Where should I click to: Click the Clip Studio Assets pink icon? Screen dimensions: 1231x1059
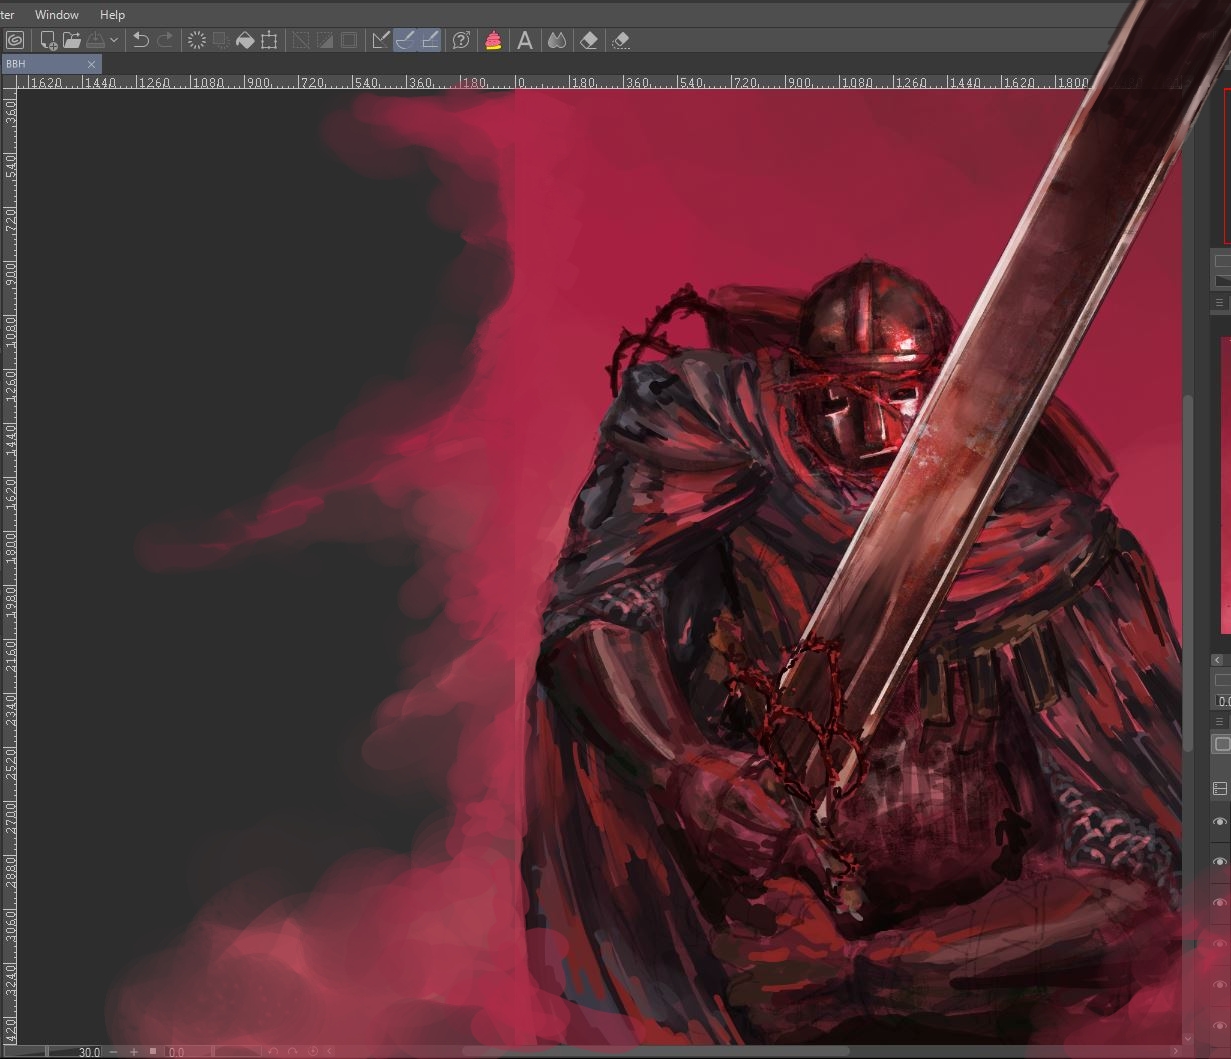click(x=493, y=40)
